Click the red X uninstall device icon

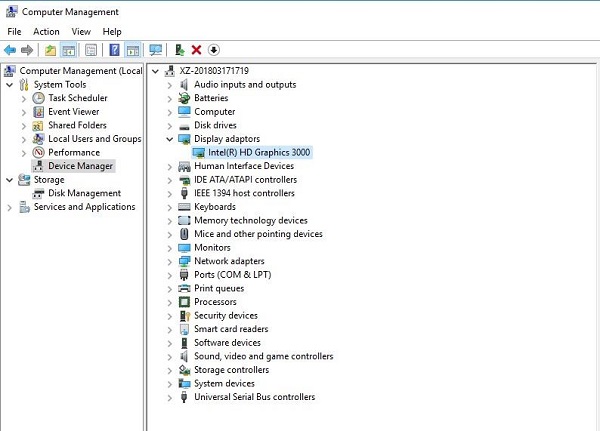click(x=197, y=50)
